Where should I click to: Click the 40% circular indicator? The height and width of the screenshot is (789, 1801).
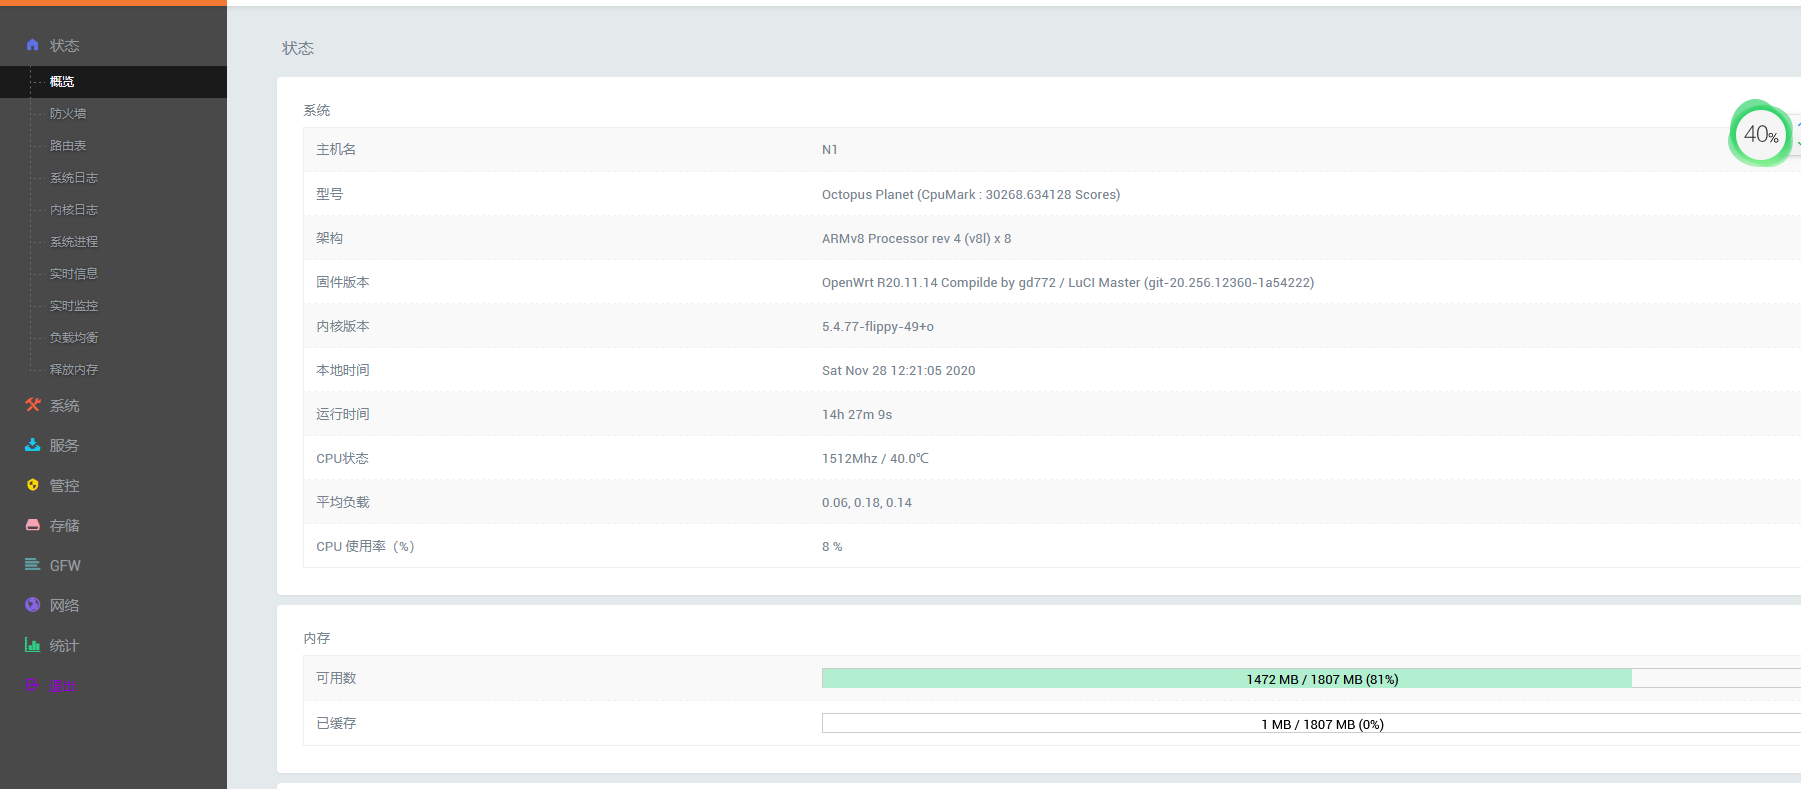tap(1760, 134)
